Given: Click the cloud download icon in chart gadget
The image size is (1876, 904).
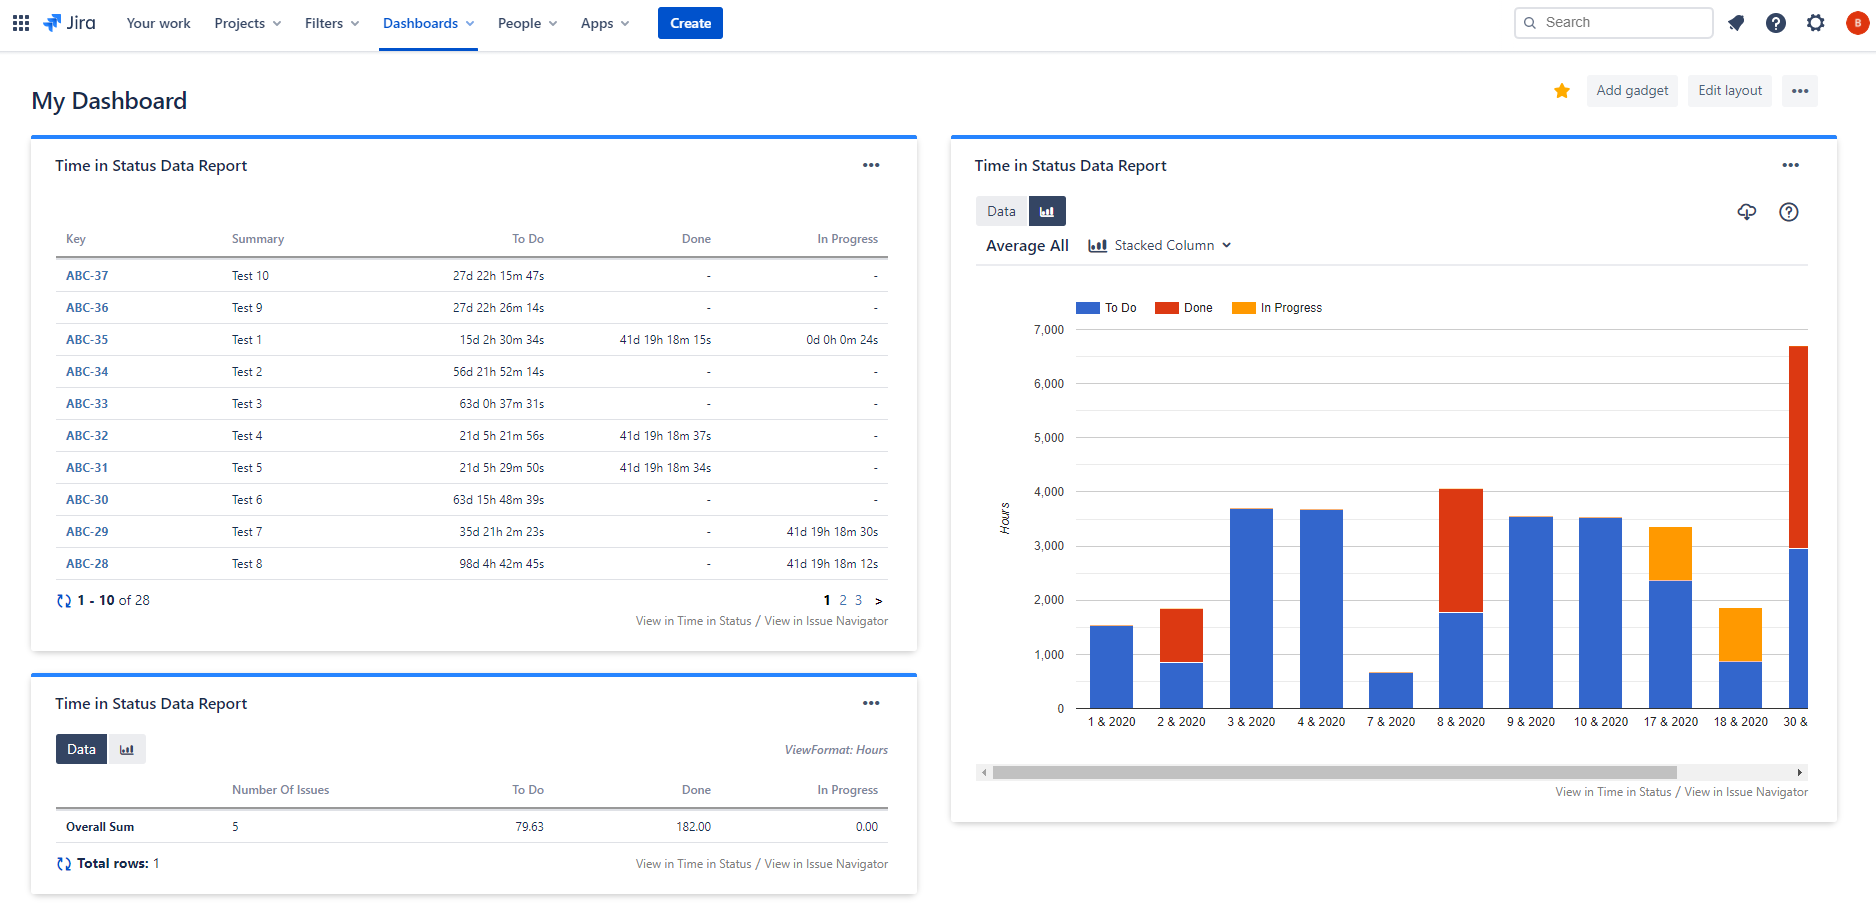Looking at the screenshot, I should tap(1747, 212).
